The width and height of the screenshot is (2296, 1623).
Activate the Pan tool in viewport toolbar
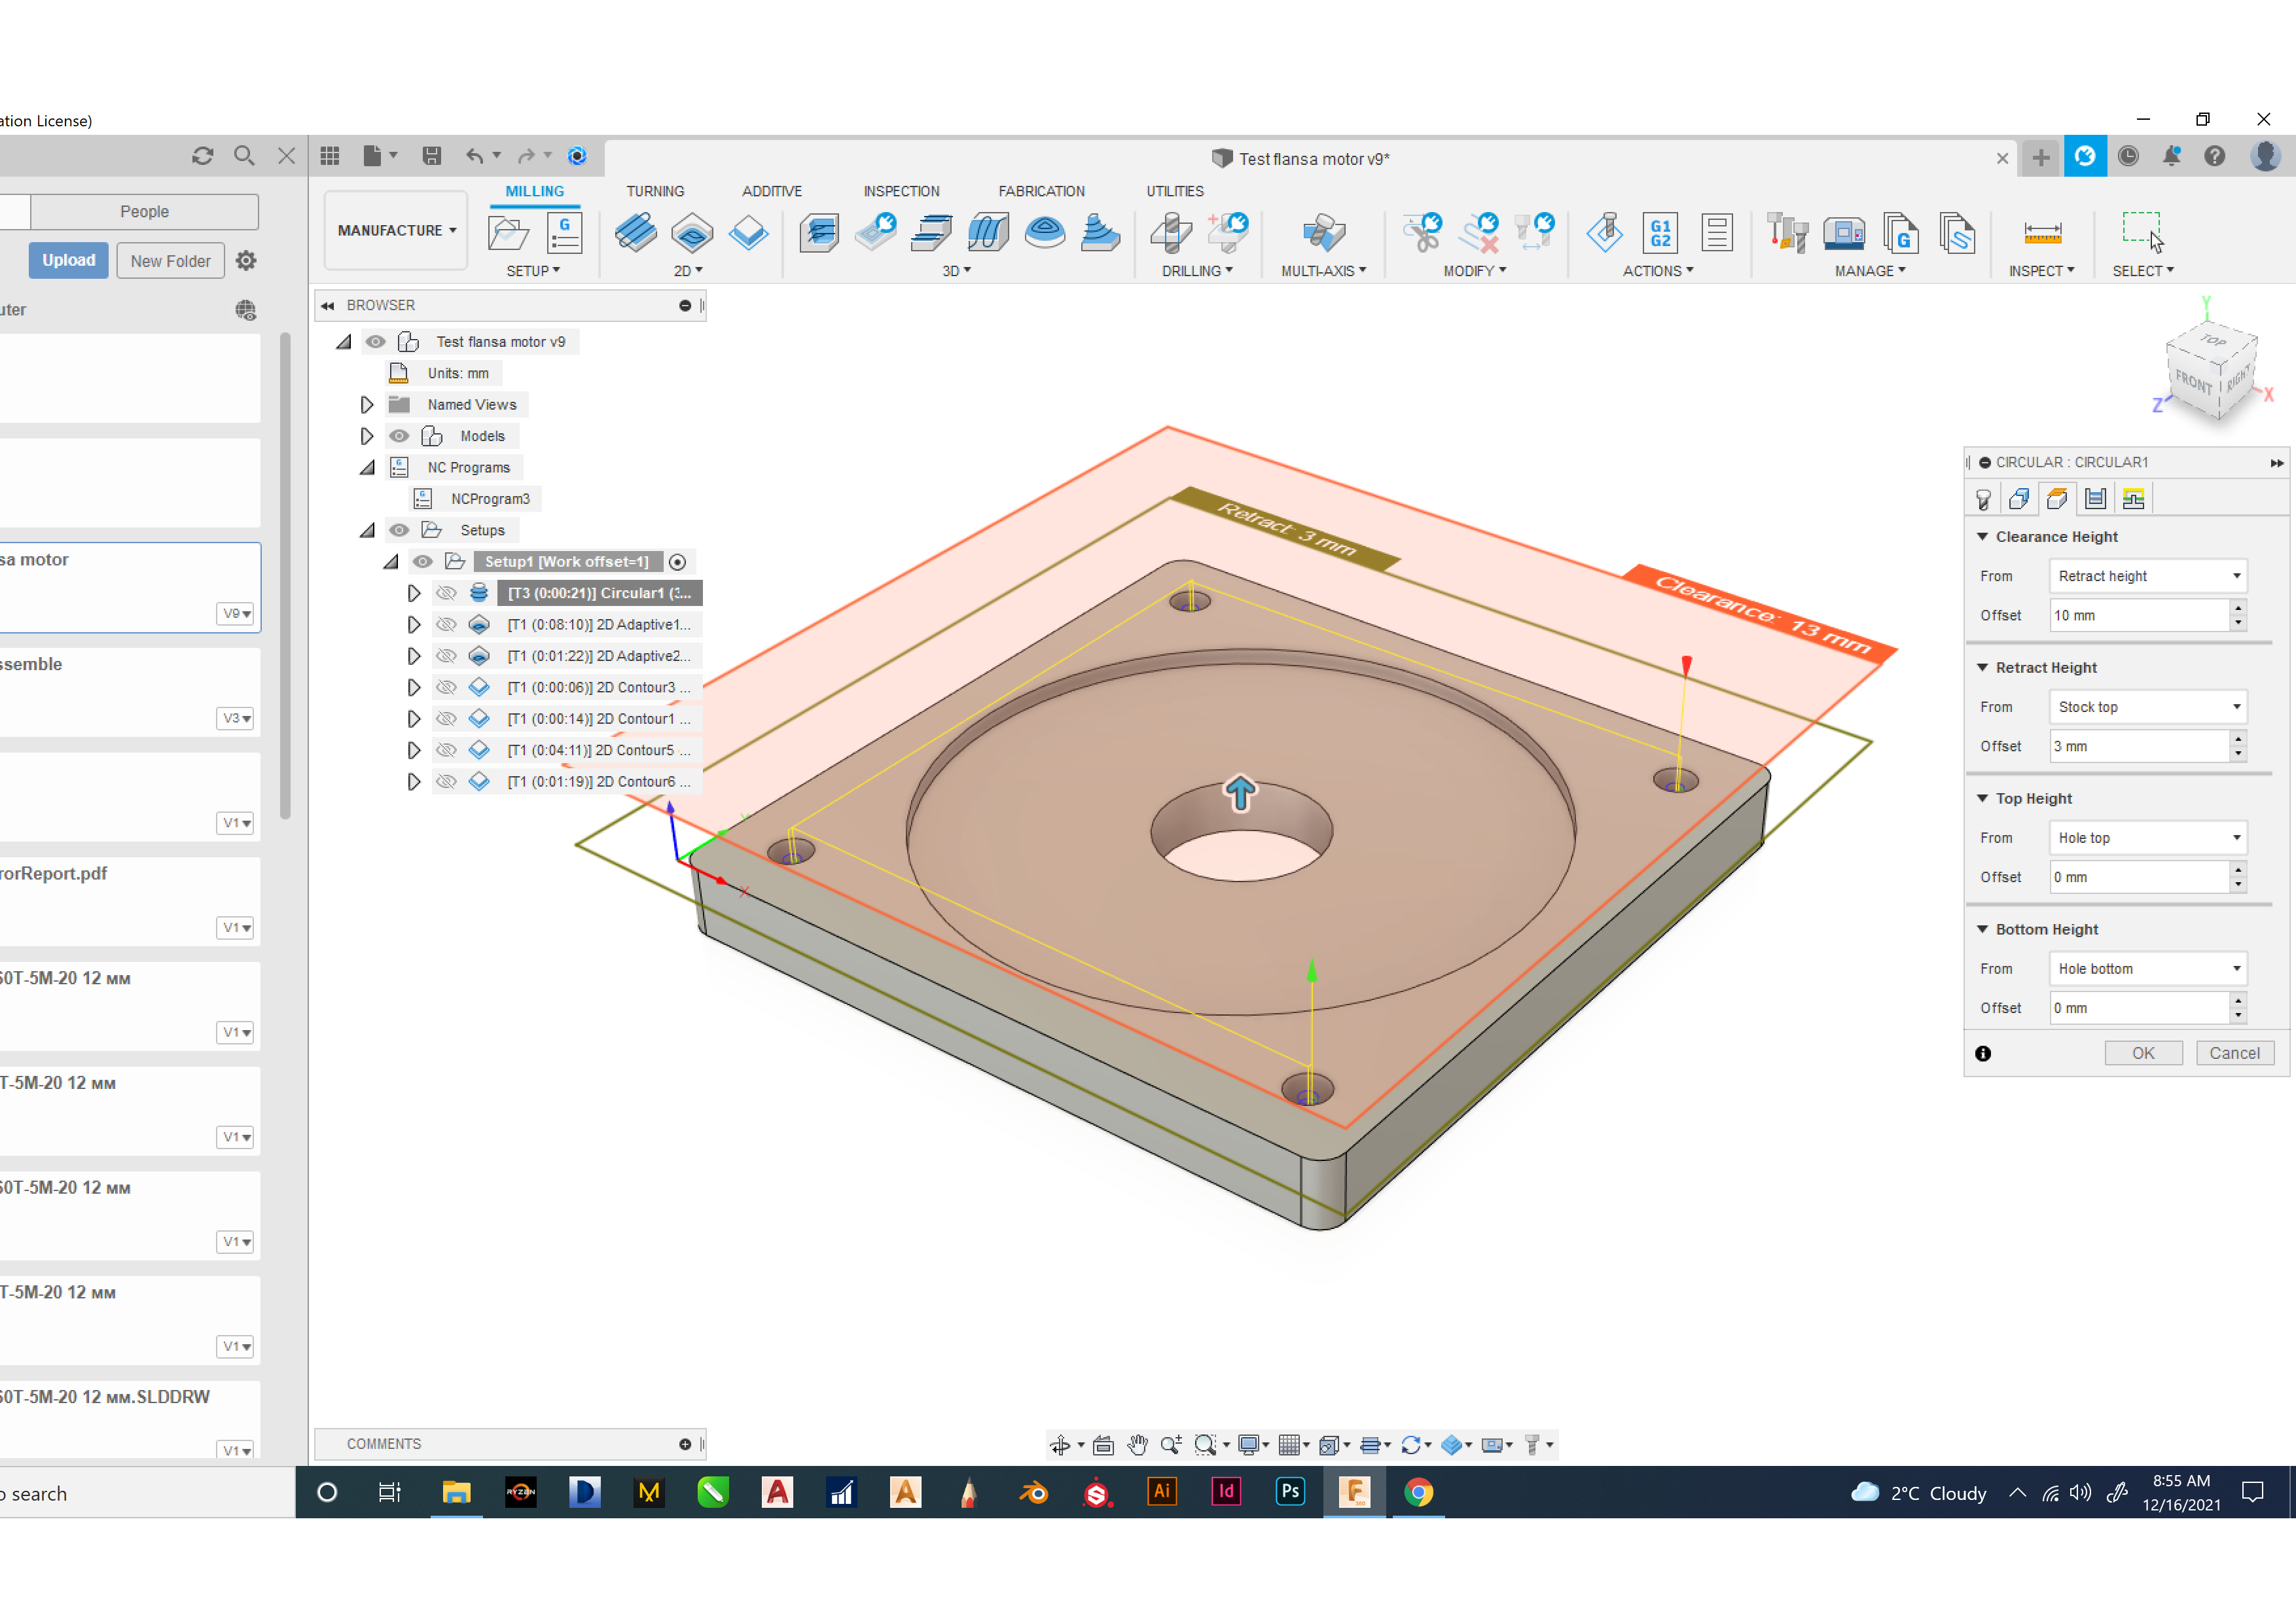1137,1445
